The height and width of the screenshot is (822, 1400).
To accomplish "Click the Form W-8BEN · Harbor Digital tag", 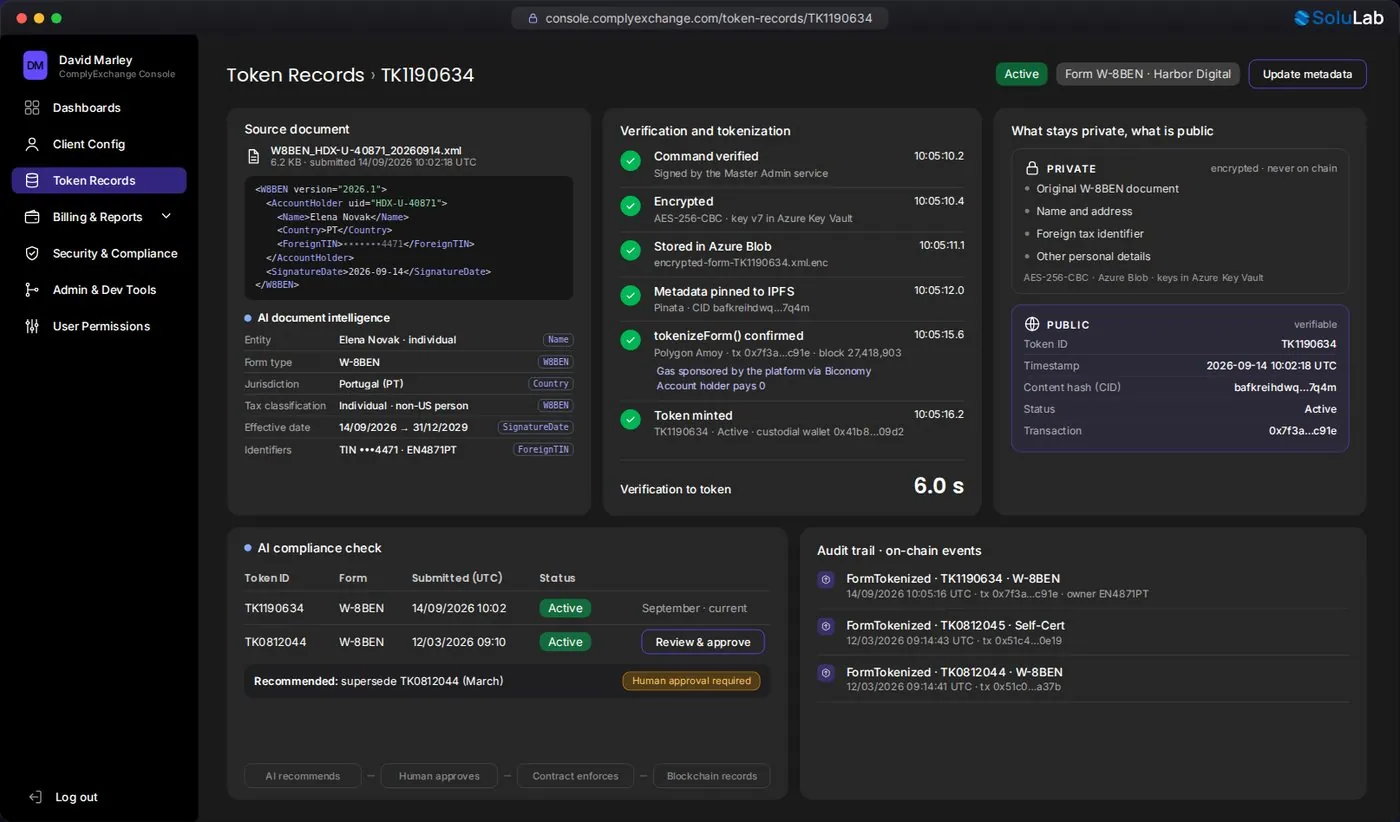I will pyautogui.click(x=1148, y=74).
